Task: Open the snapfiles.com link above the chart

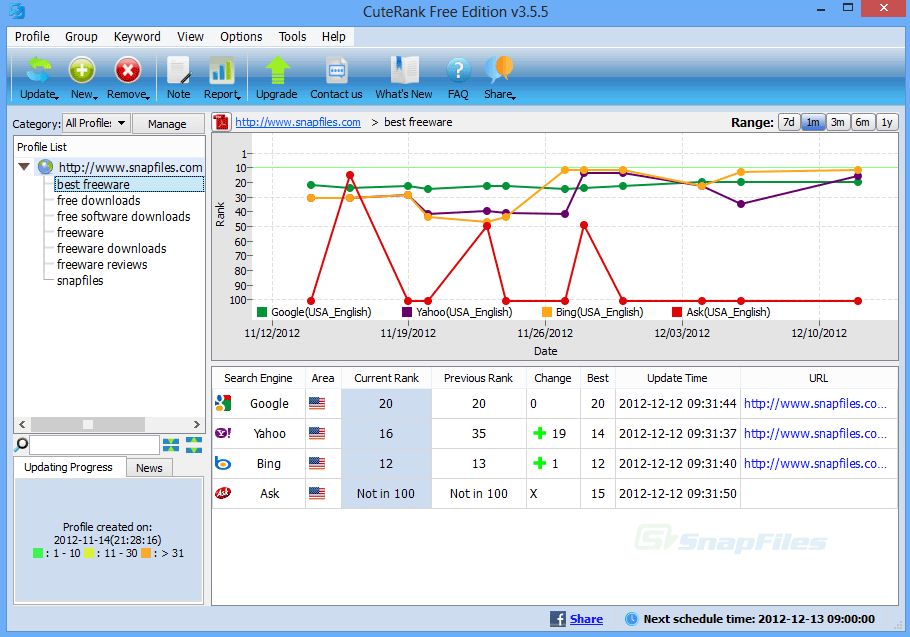Action: click(x=298, y=122)
